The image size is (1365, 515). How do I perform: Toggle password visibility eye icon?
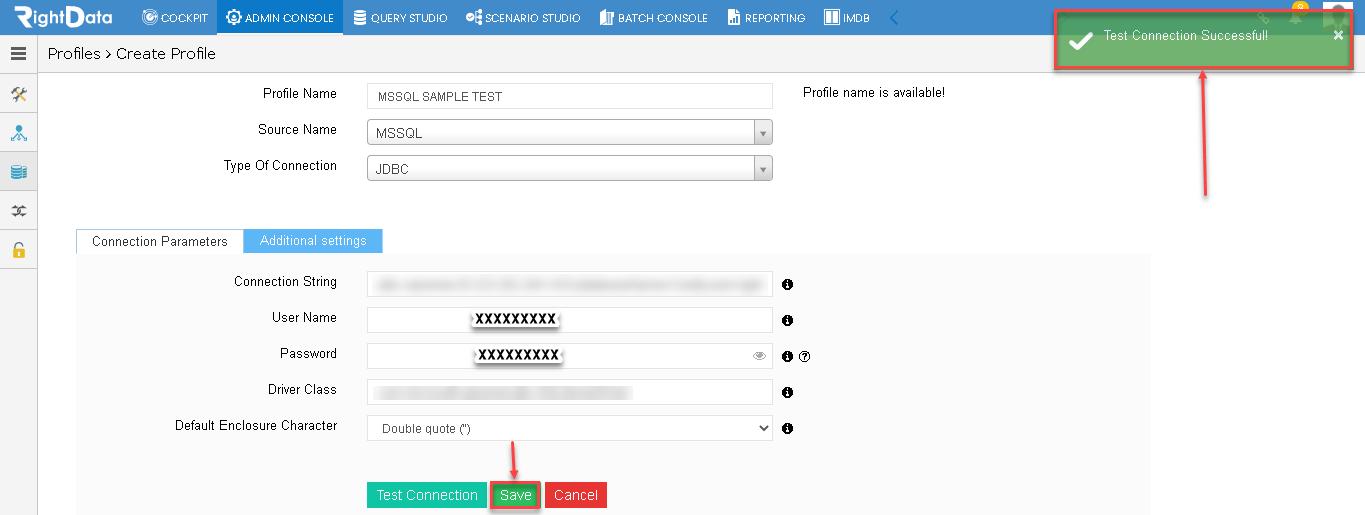(x=759, y=356)
